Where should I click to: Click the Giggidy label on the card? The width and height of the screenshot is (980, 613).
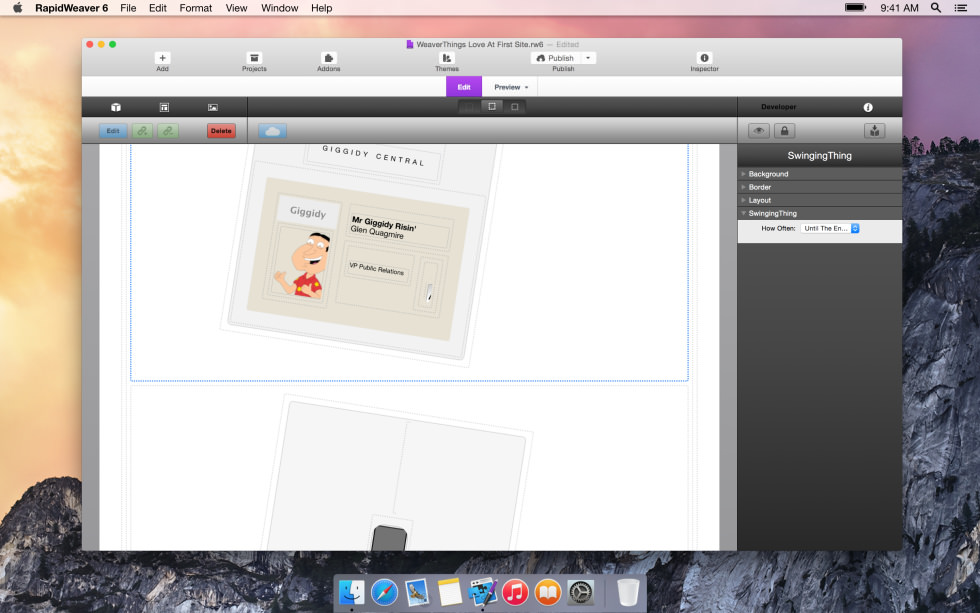tap(308, 212)
